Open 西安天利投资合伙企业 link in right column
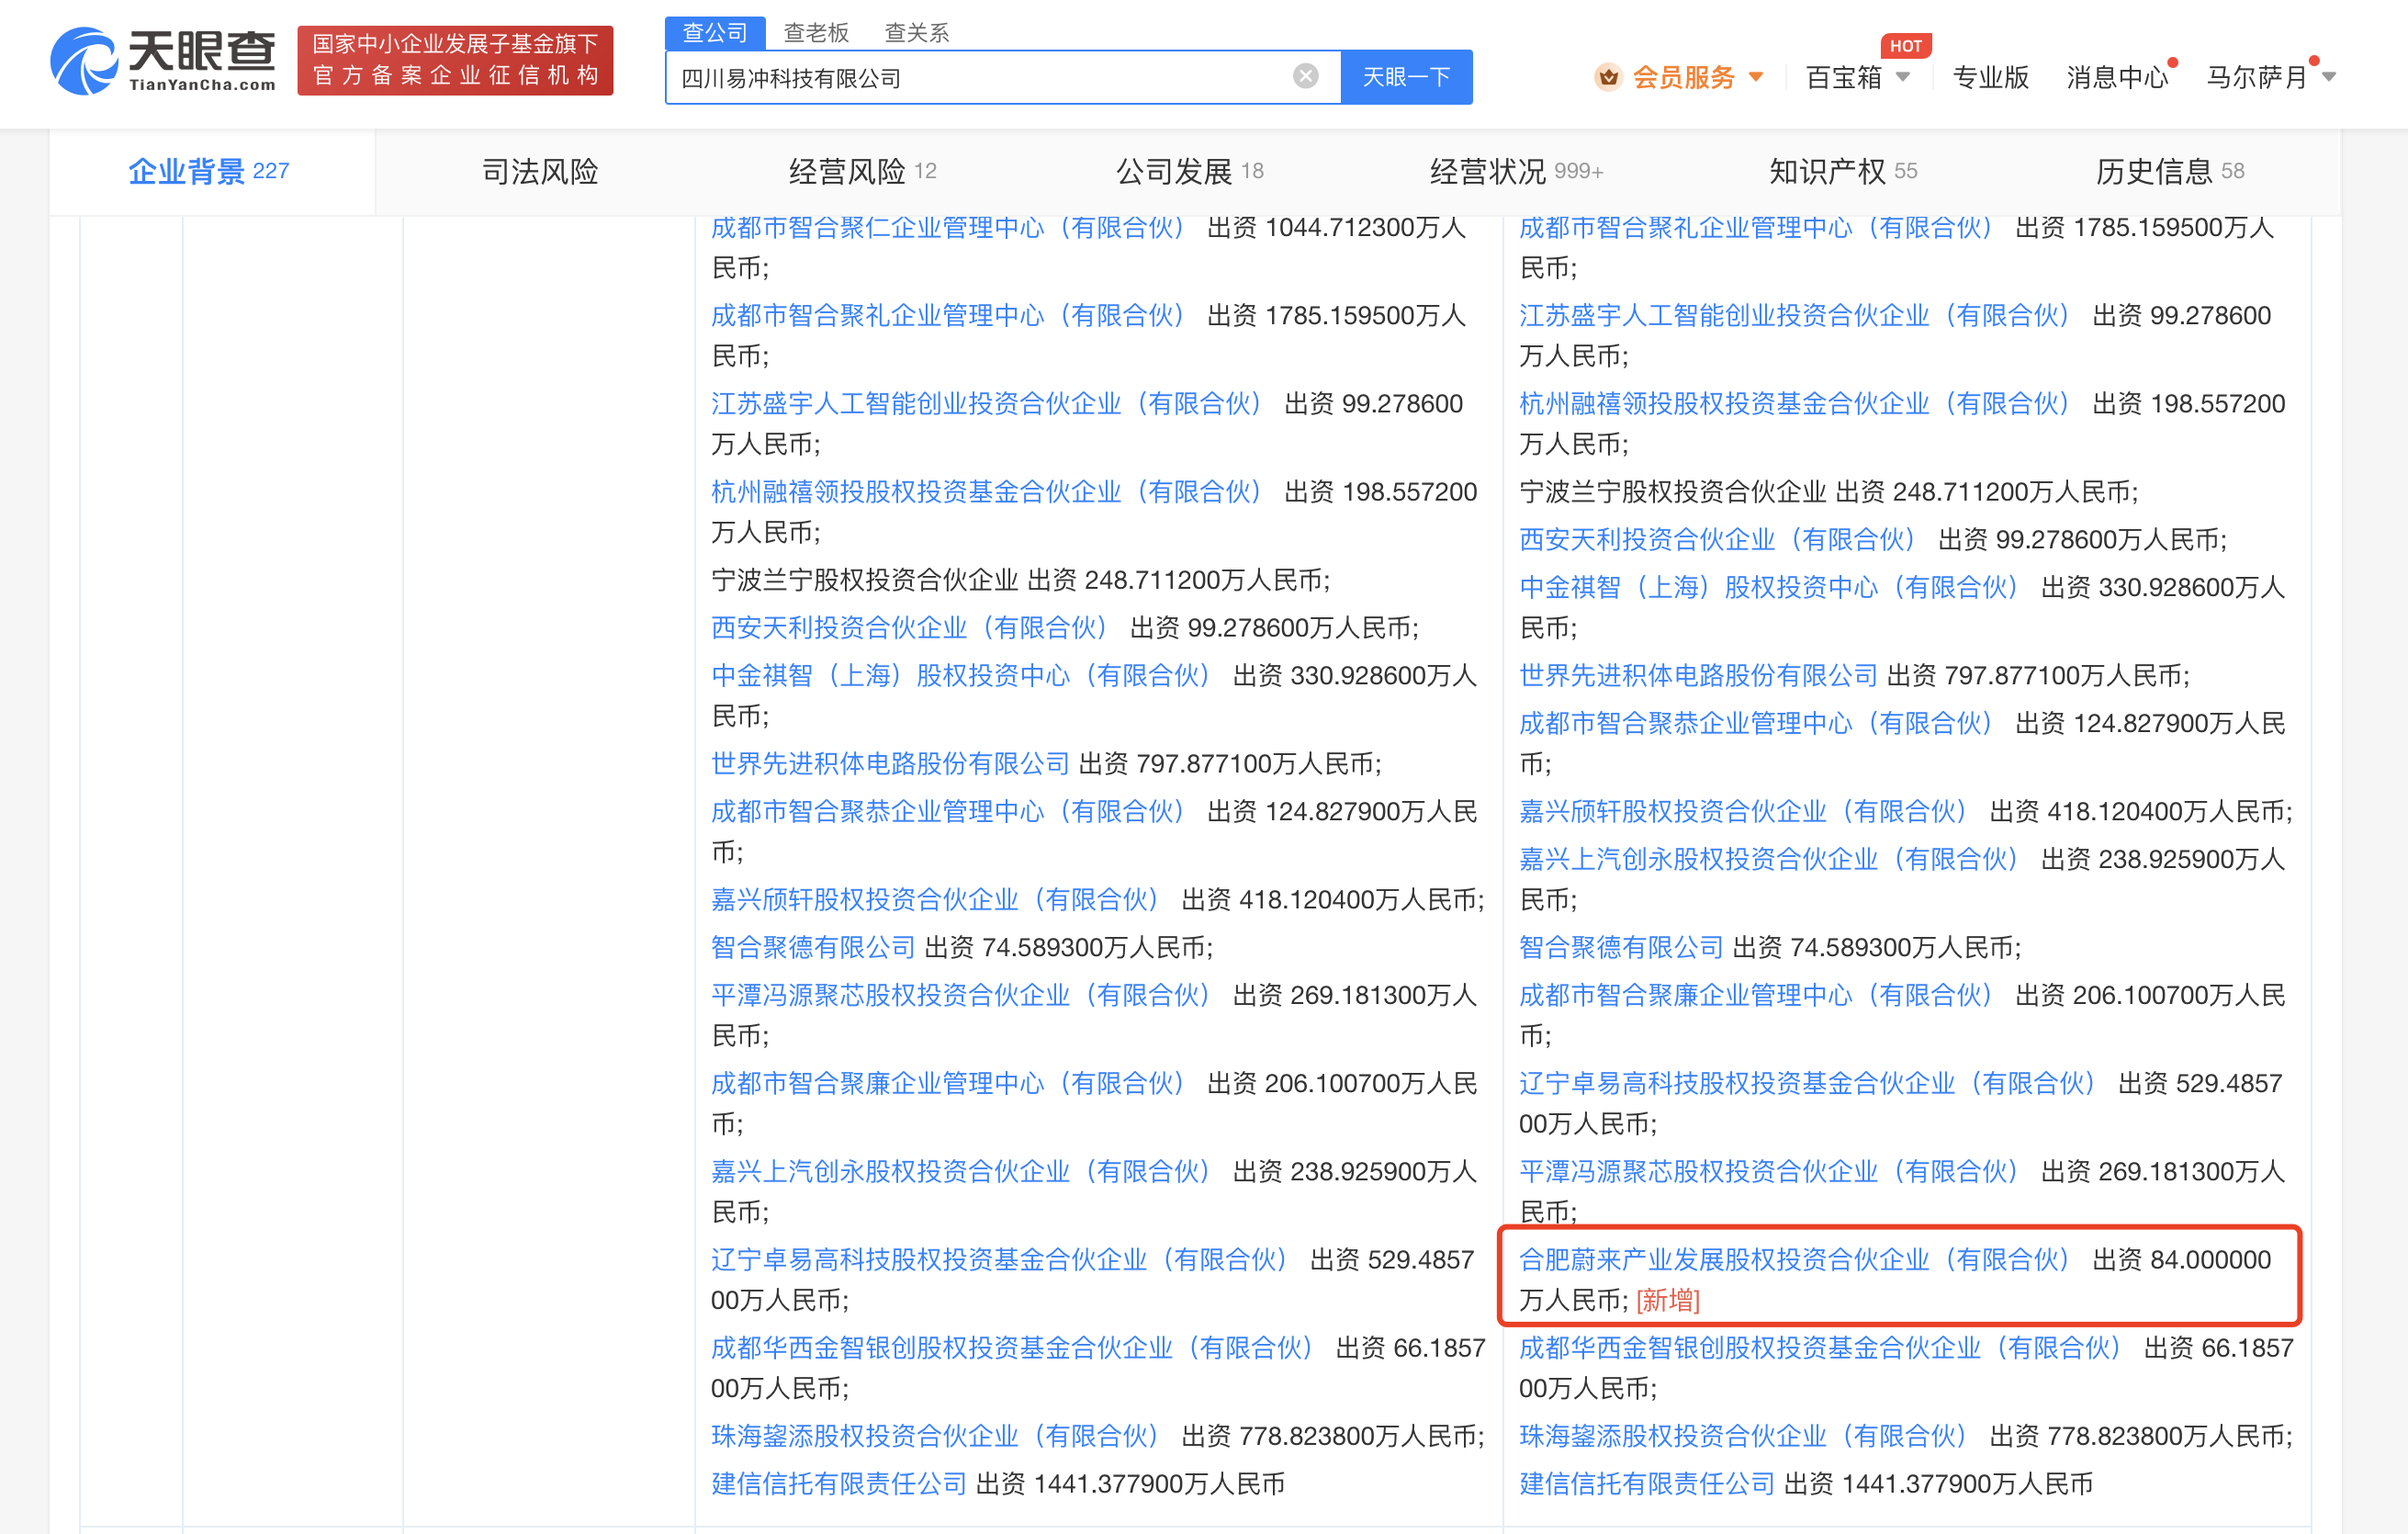This screenshot has width=2408, height=1534. click(1717, 540)
